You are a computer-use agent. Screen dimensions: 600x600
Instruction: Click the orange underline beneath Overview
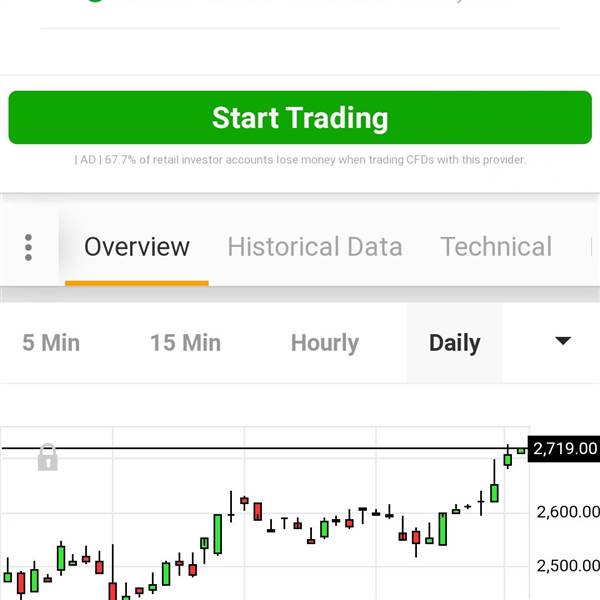point(137,283)
